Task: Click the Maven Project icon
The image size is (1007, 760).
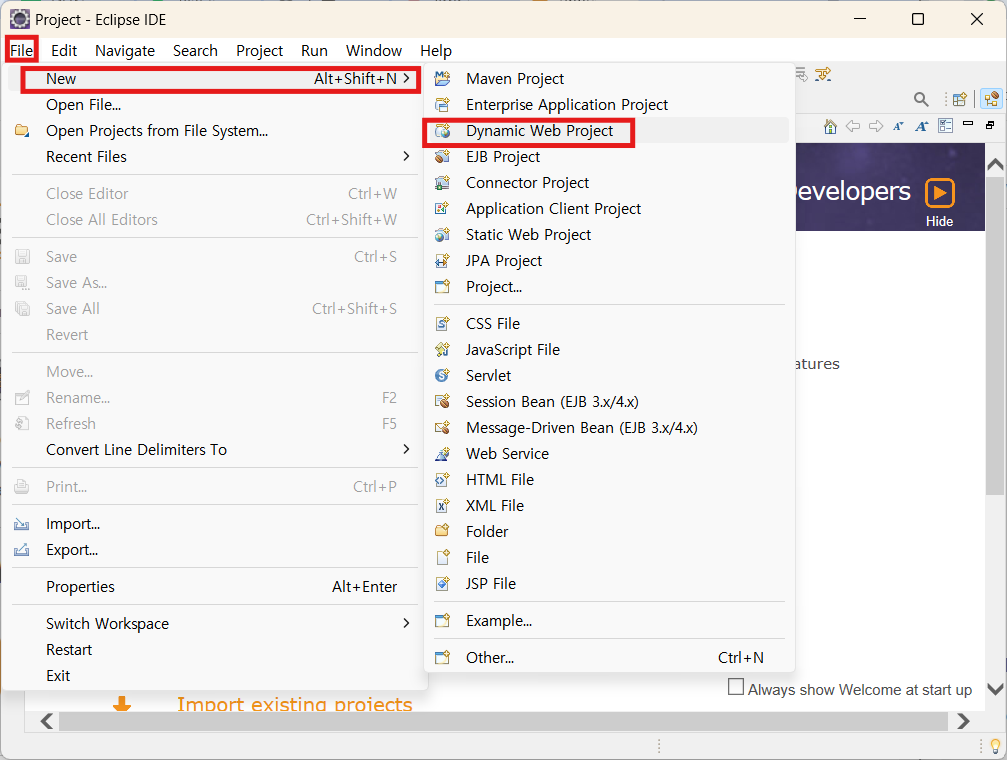Action: point(442,78)
